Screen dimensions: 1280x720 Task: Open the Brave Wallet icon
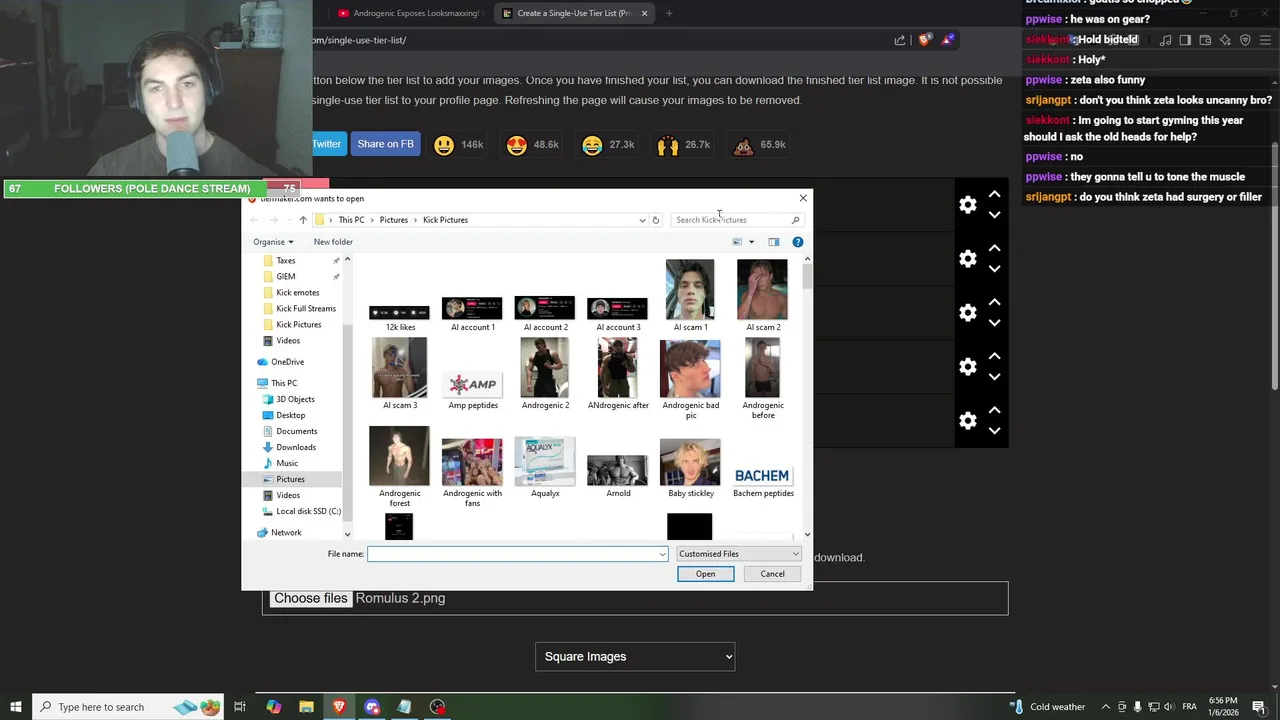1205,40
